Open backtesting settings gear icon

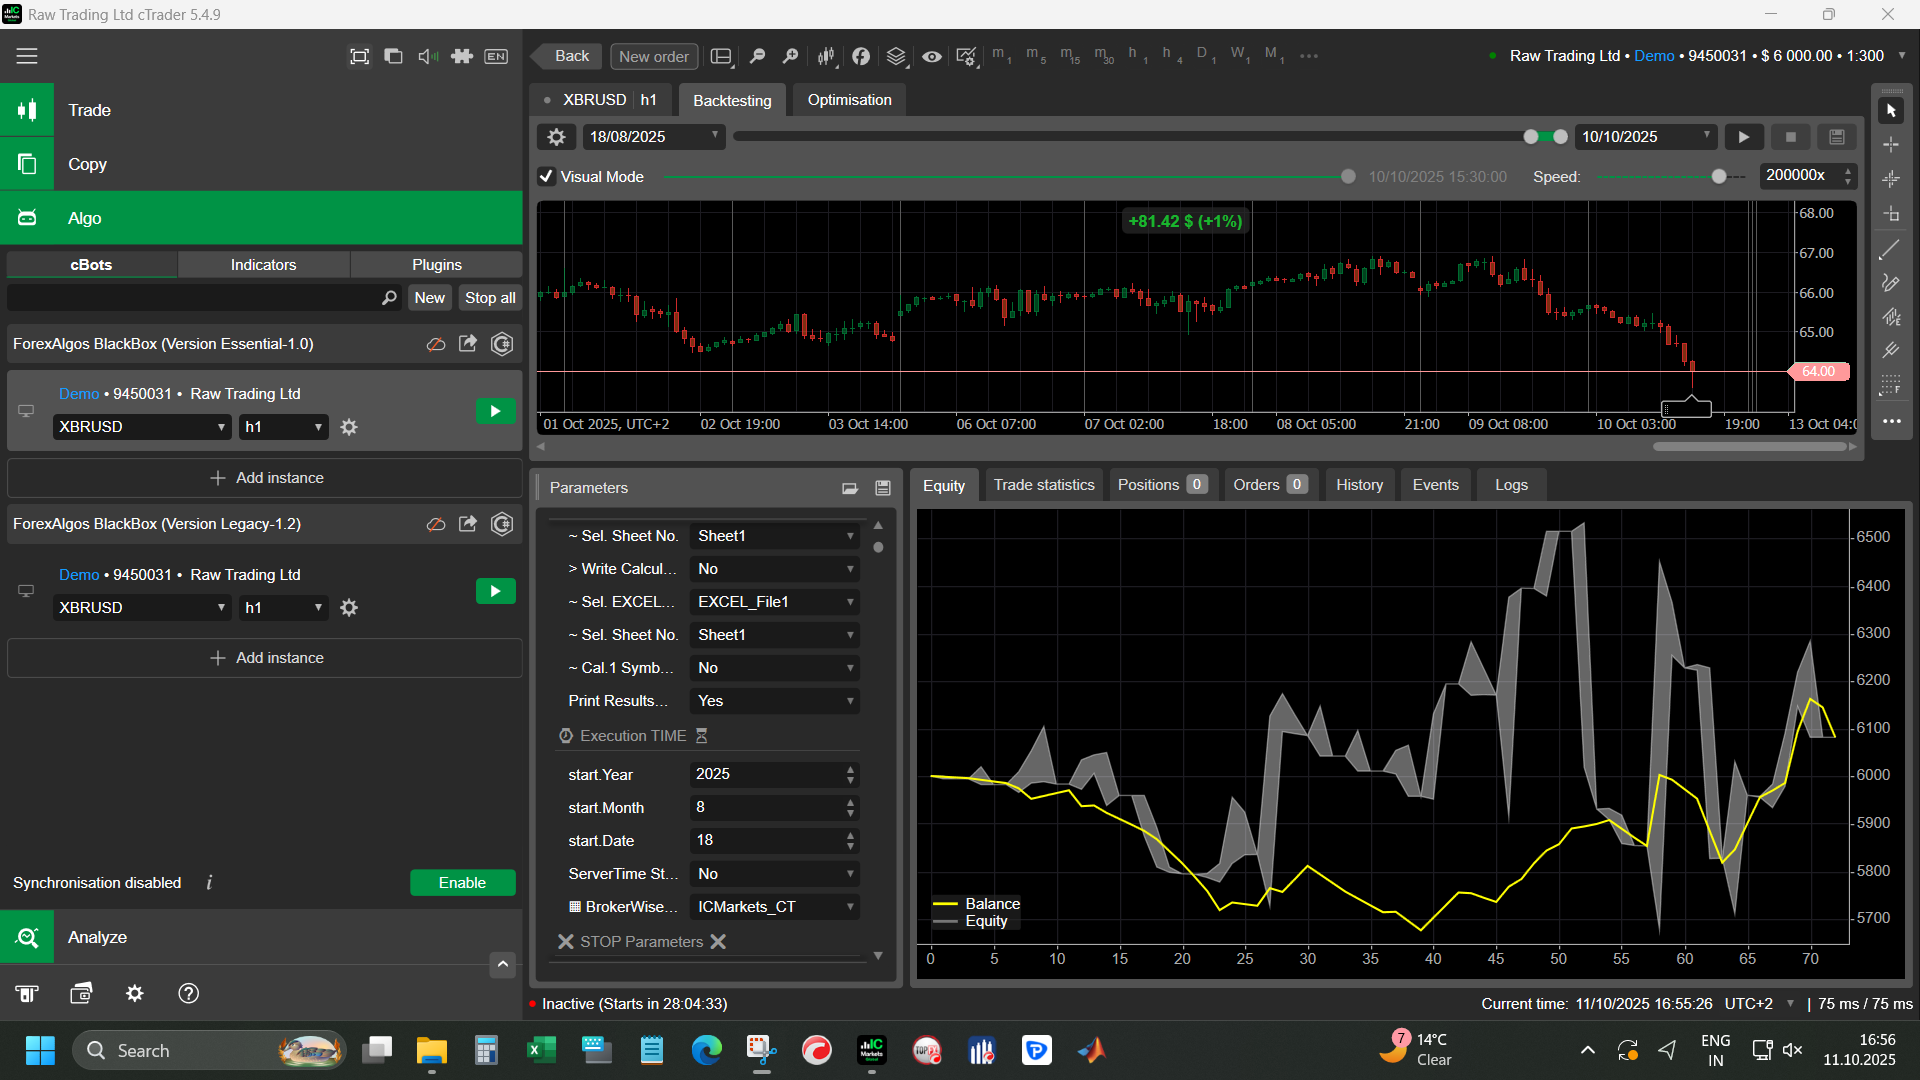pos(557,137)
